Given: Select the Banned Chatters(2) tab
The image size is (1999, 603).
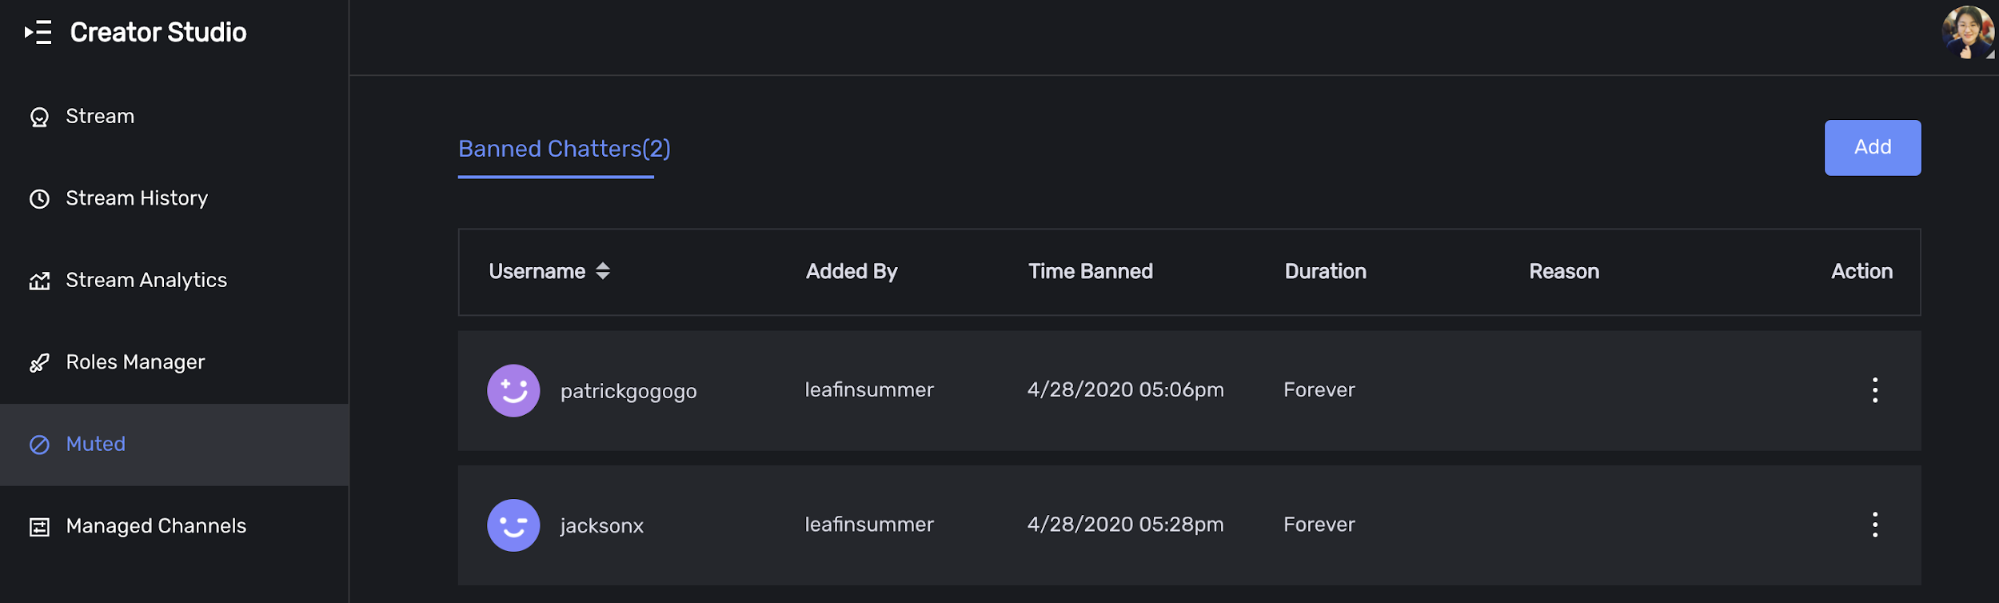Looking at the screenshot, I should (x=564, y=149).
